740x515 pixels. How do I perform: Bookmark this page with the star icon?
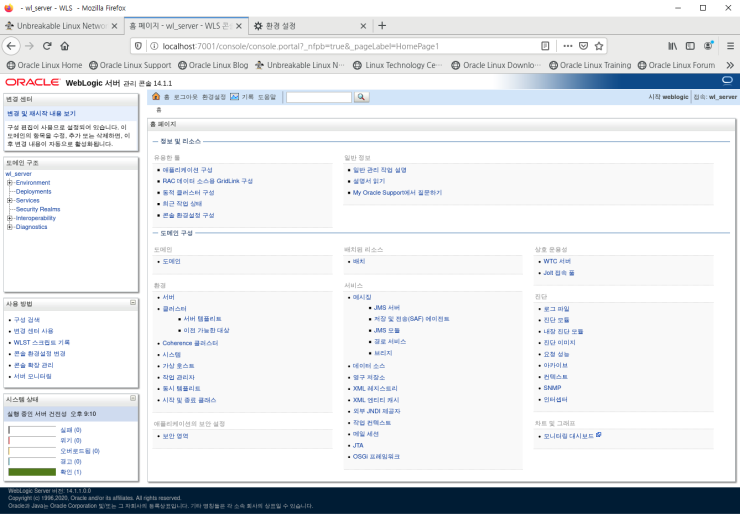[599, 46]
